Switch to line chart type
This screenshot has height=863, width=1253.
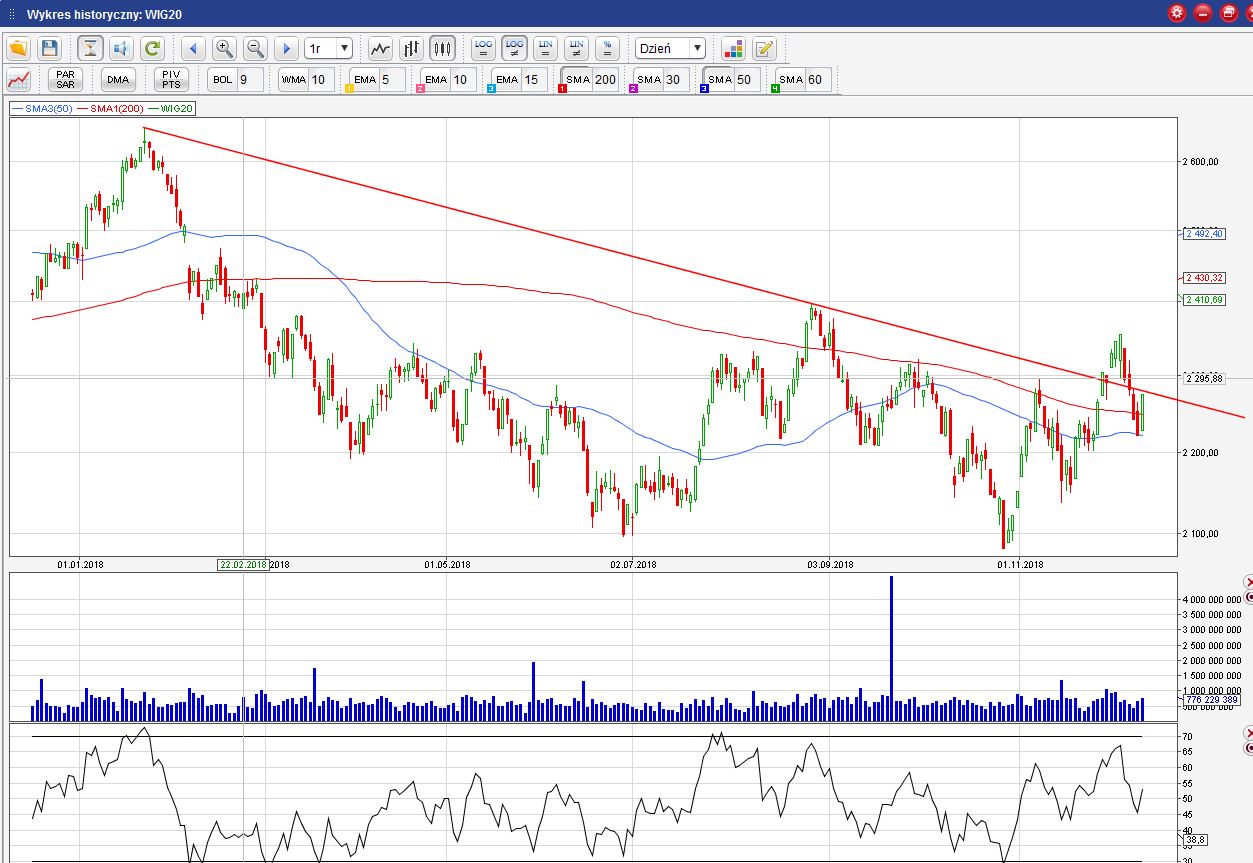[x=380, y=48]
